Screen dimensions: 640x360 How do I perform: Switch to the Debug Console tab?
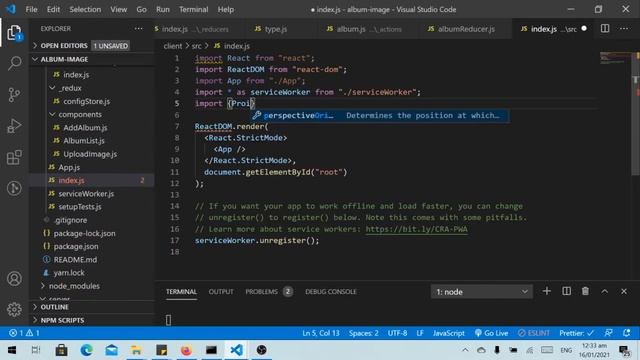click(x=331, y=291)
